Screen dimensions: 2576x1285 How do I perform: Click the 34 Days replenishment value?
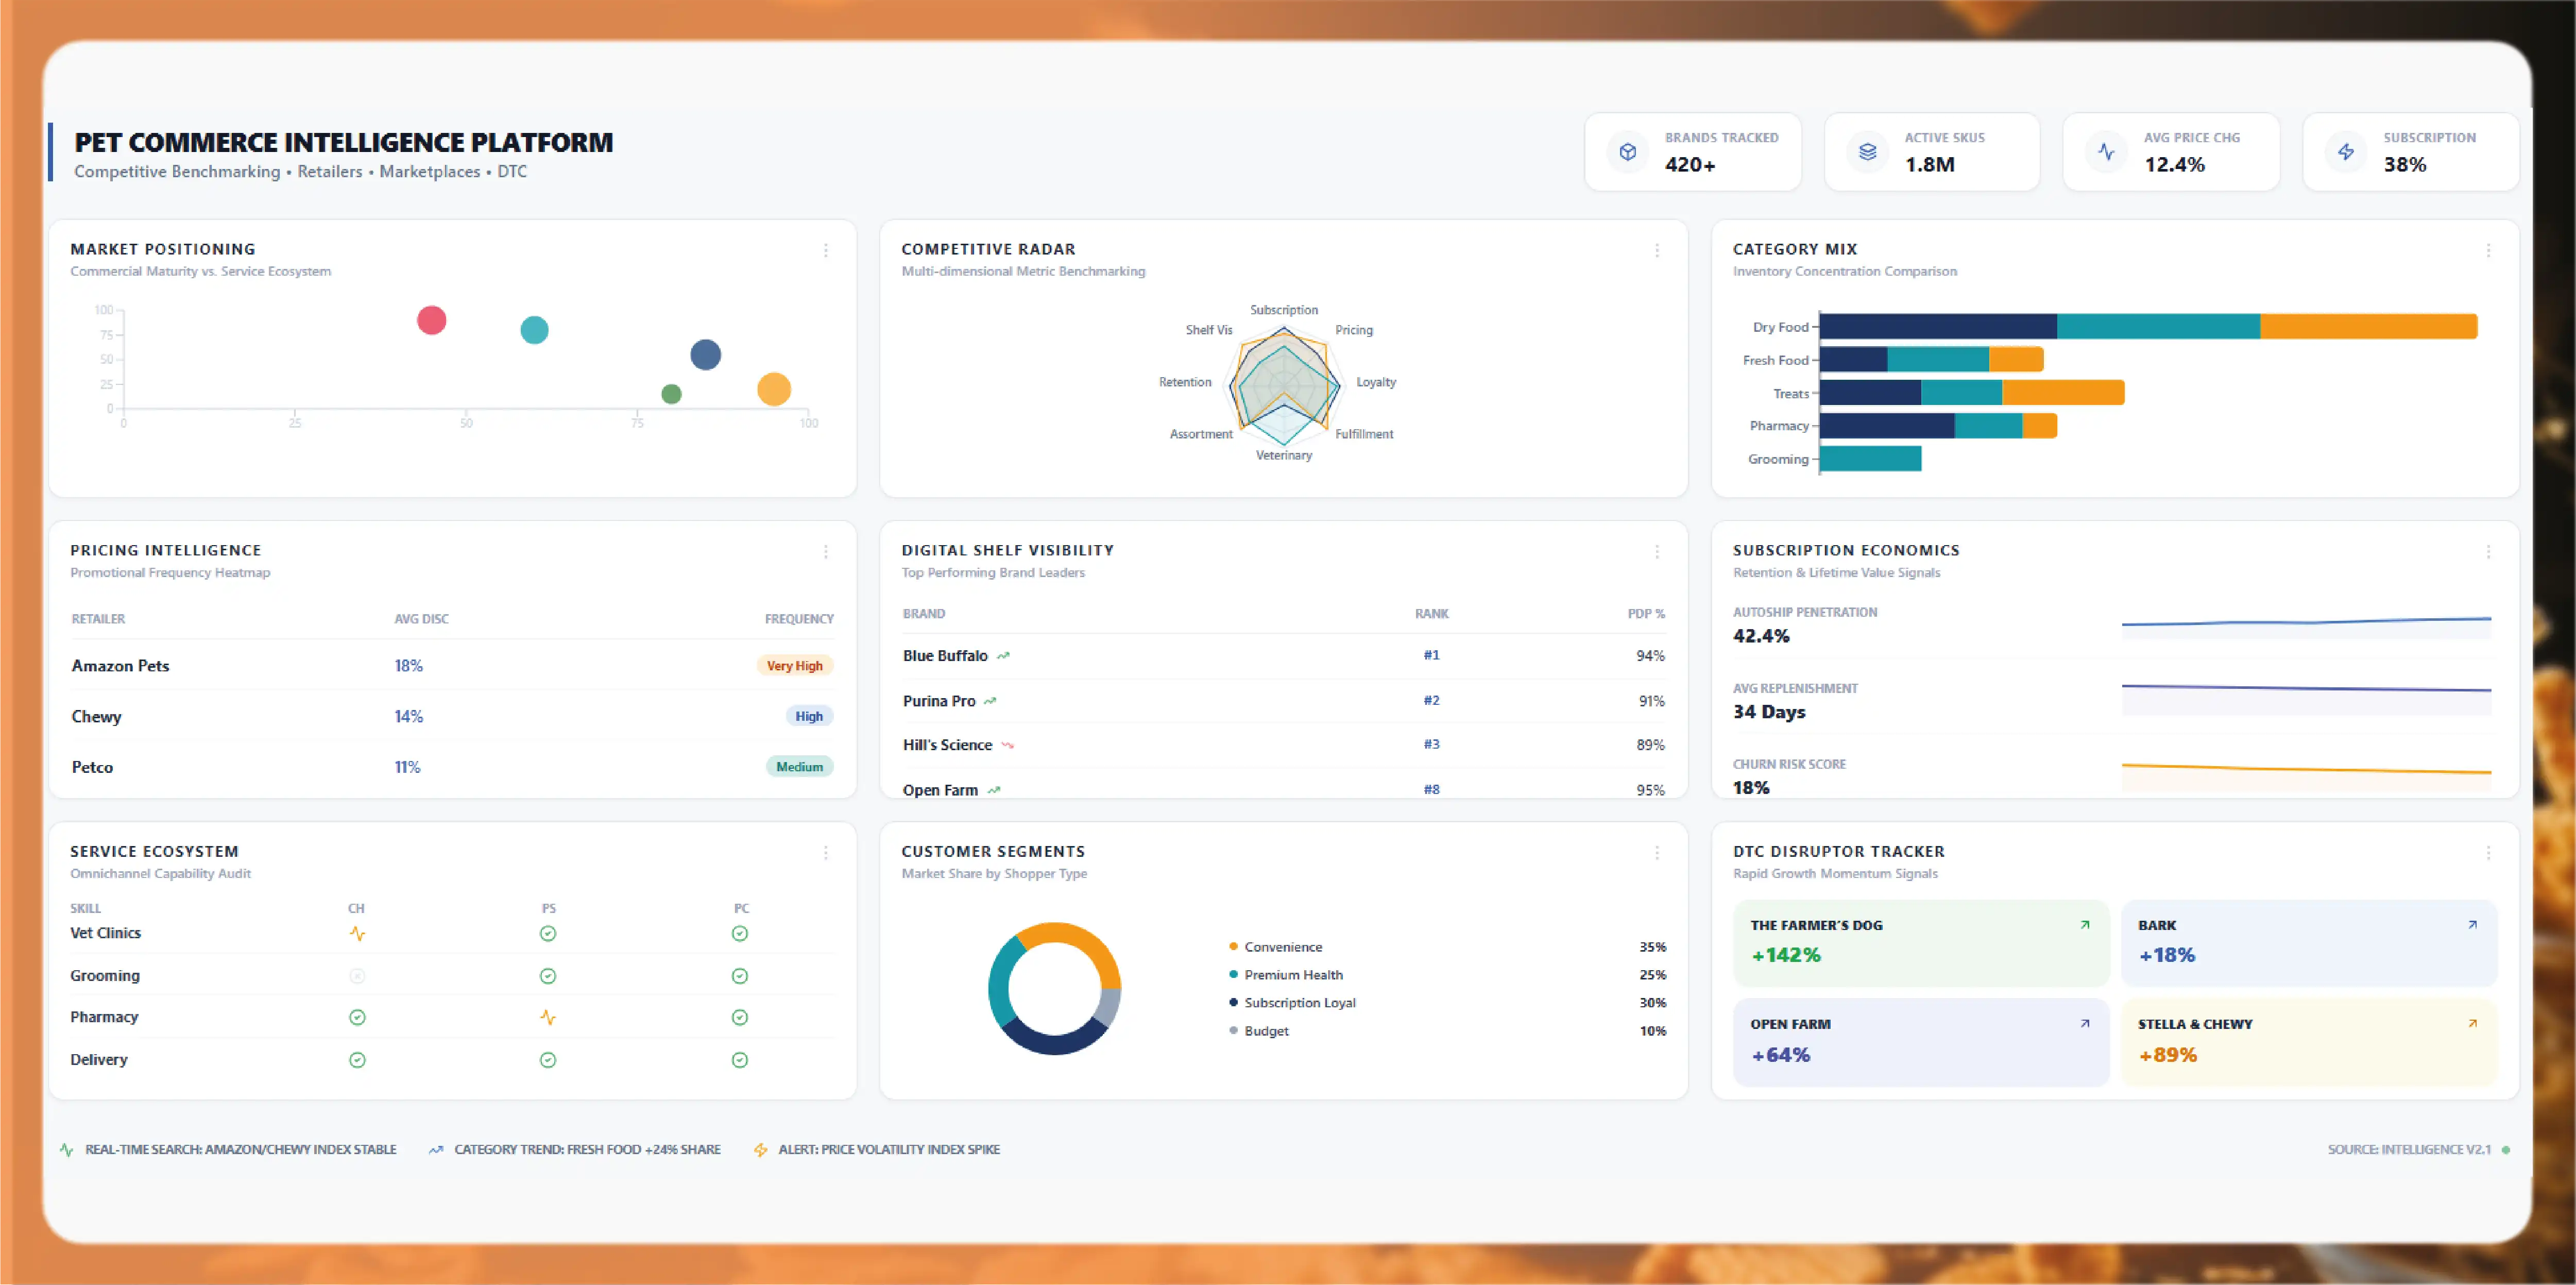point(1769,712)
